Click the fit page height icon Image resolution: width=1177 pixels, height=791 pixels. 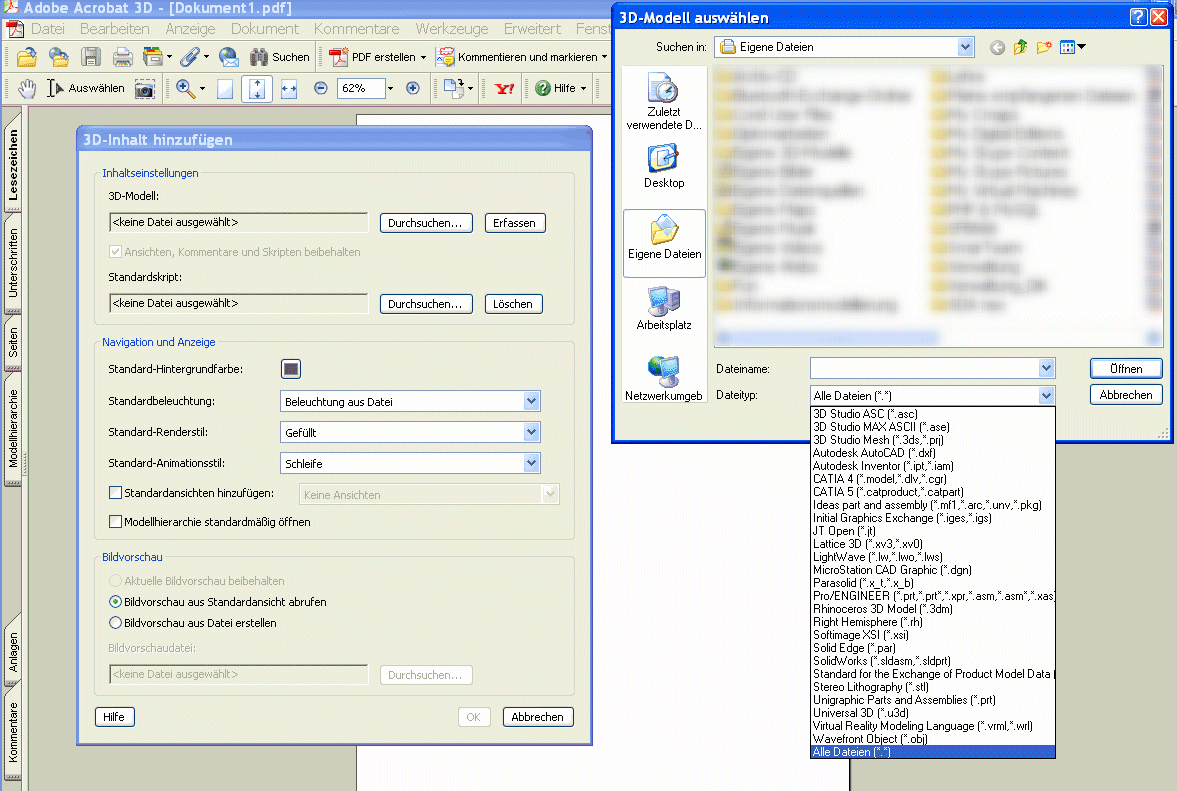coord(257,89)
